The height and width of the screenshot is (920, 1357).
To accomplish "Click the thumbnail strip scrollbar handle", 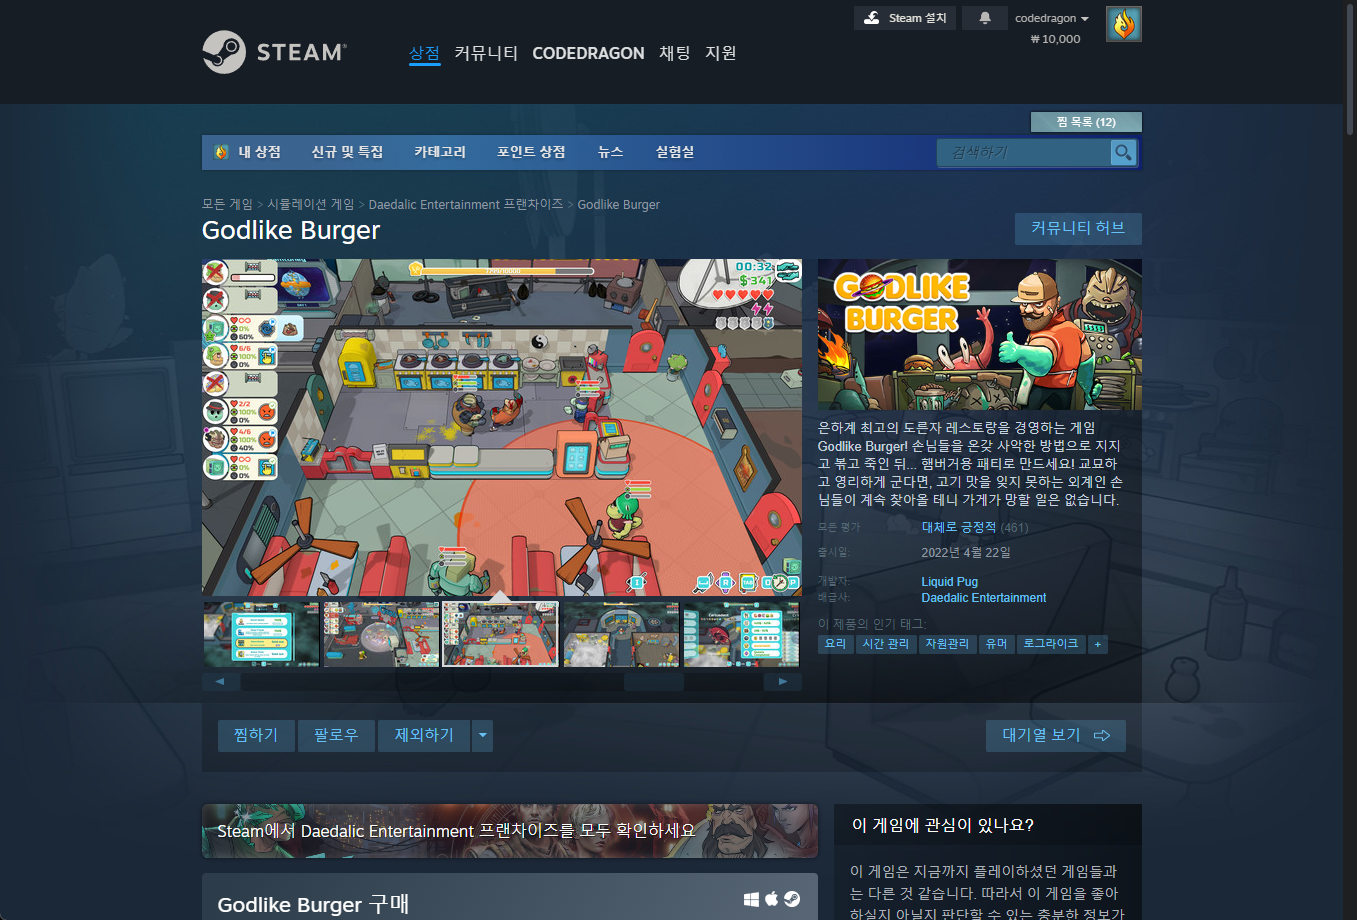I will (x=654, y=682).
